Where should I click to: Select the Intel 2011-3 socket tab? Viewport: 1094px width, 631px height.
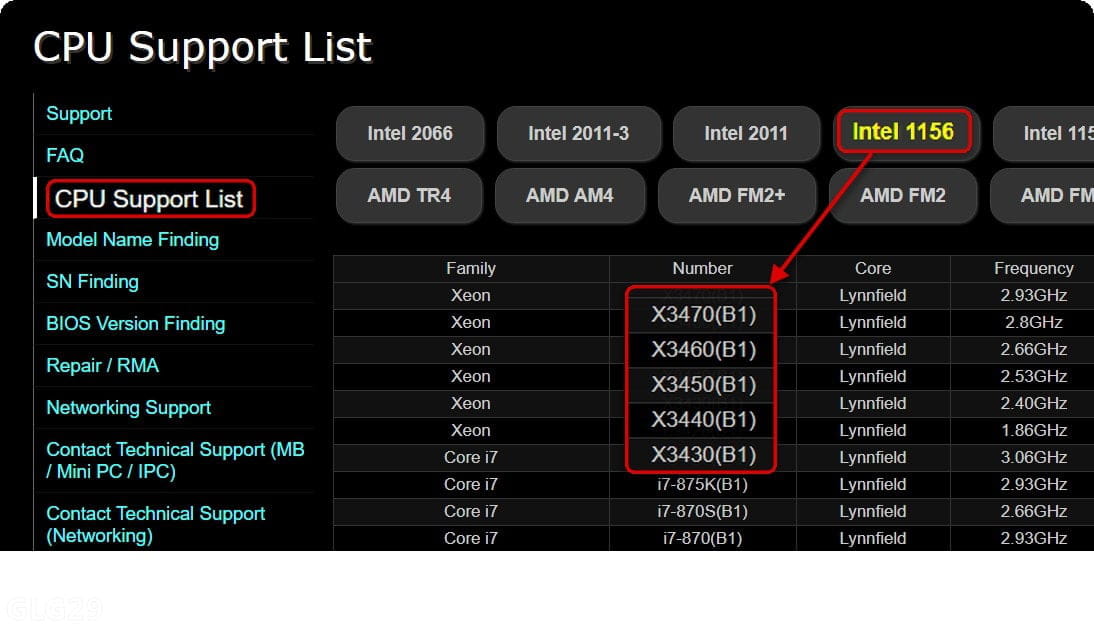tap(578, 133)
